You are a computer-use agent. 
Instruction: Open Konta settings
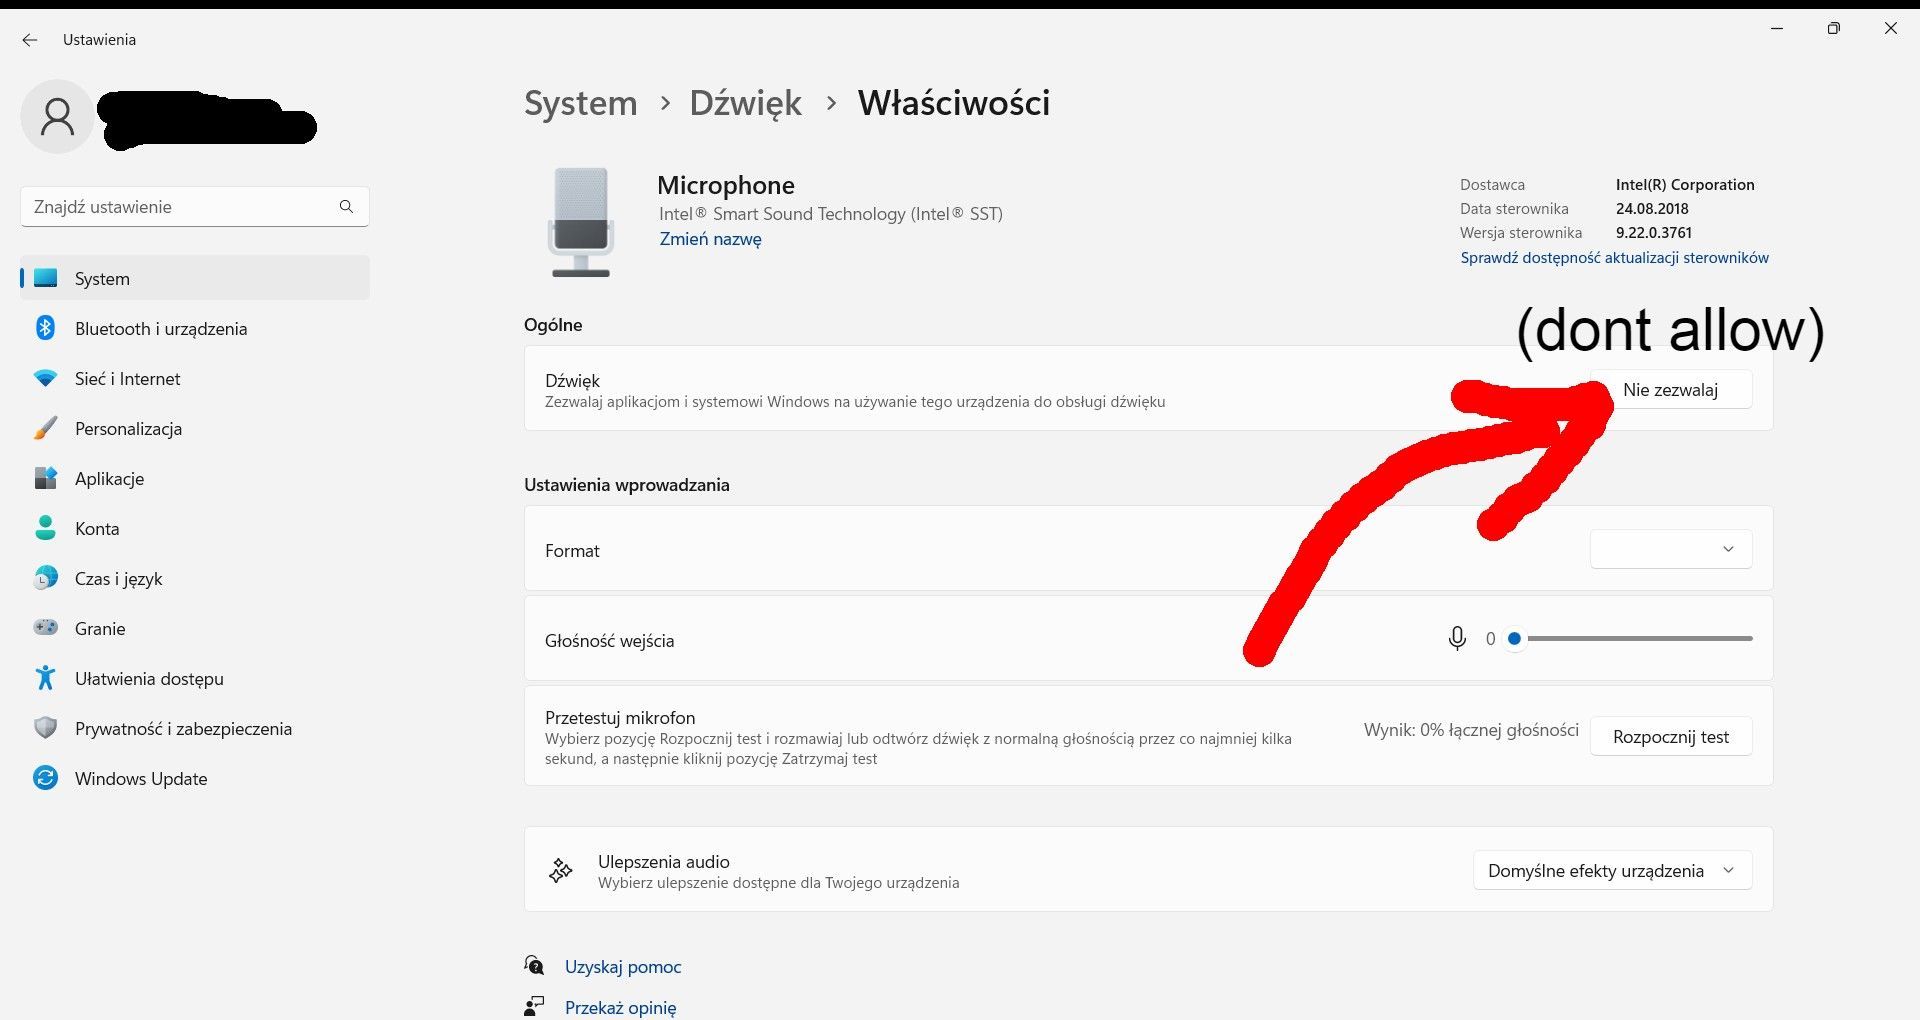click(96, 528)
